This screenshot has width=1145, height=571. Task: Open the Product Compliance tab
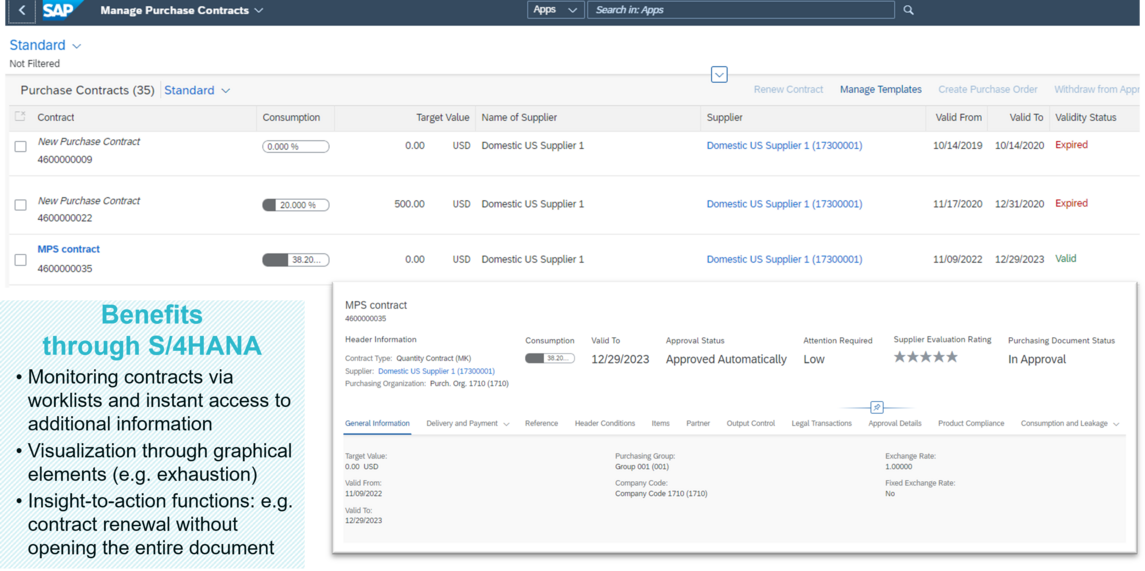click(x=971, y=424)
